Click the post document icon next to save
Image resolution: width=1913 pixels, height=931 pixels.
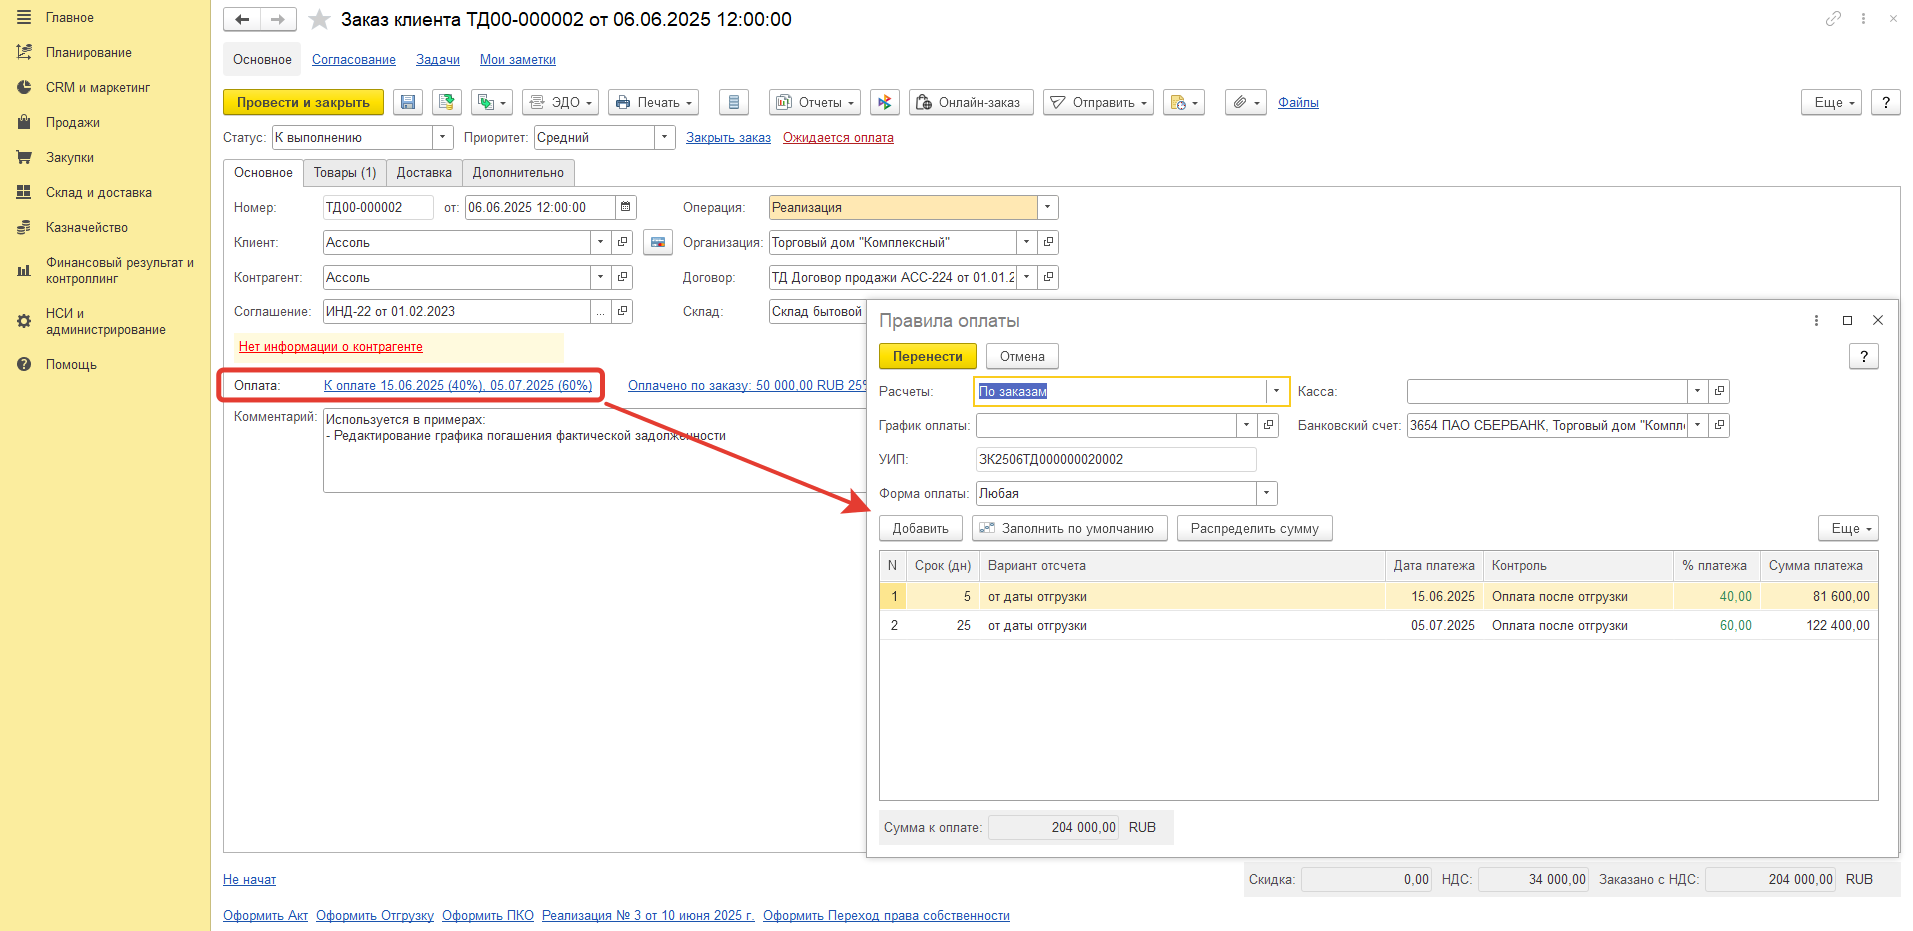point(446,102)
